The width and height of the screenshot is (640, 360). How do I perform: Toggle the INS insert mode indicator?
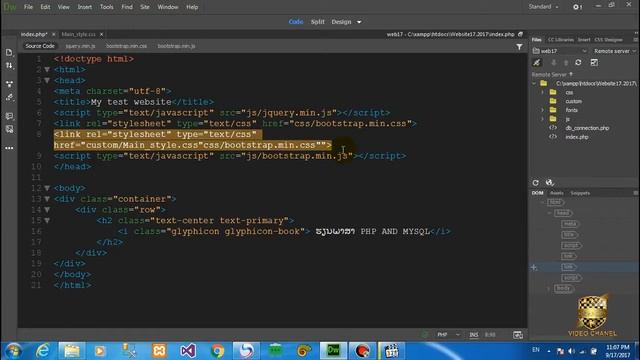click(x=473, y=335)
